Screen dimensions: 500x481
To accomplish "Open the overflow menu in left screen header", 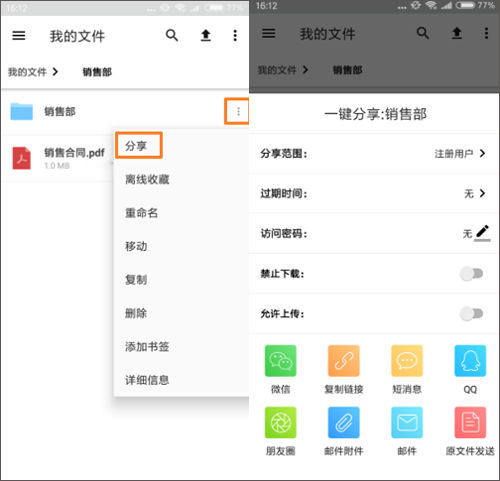I will pyautogui.click(x=235, y=35).
